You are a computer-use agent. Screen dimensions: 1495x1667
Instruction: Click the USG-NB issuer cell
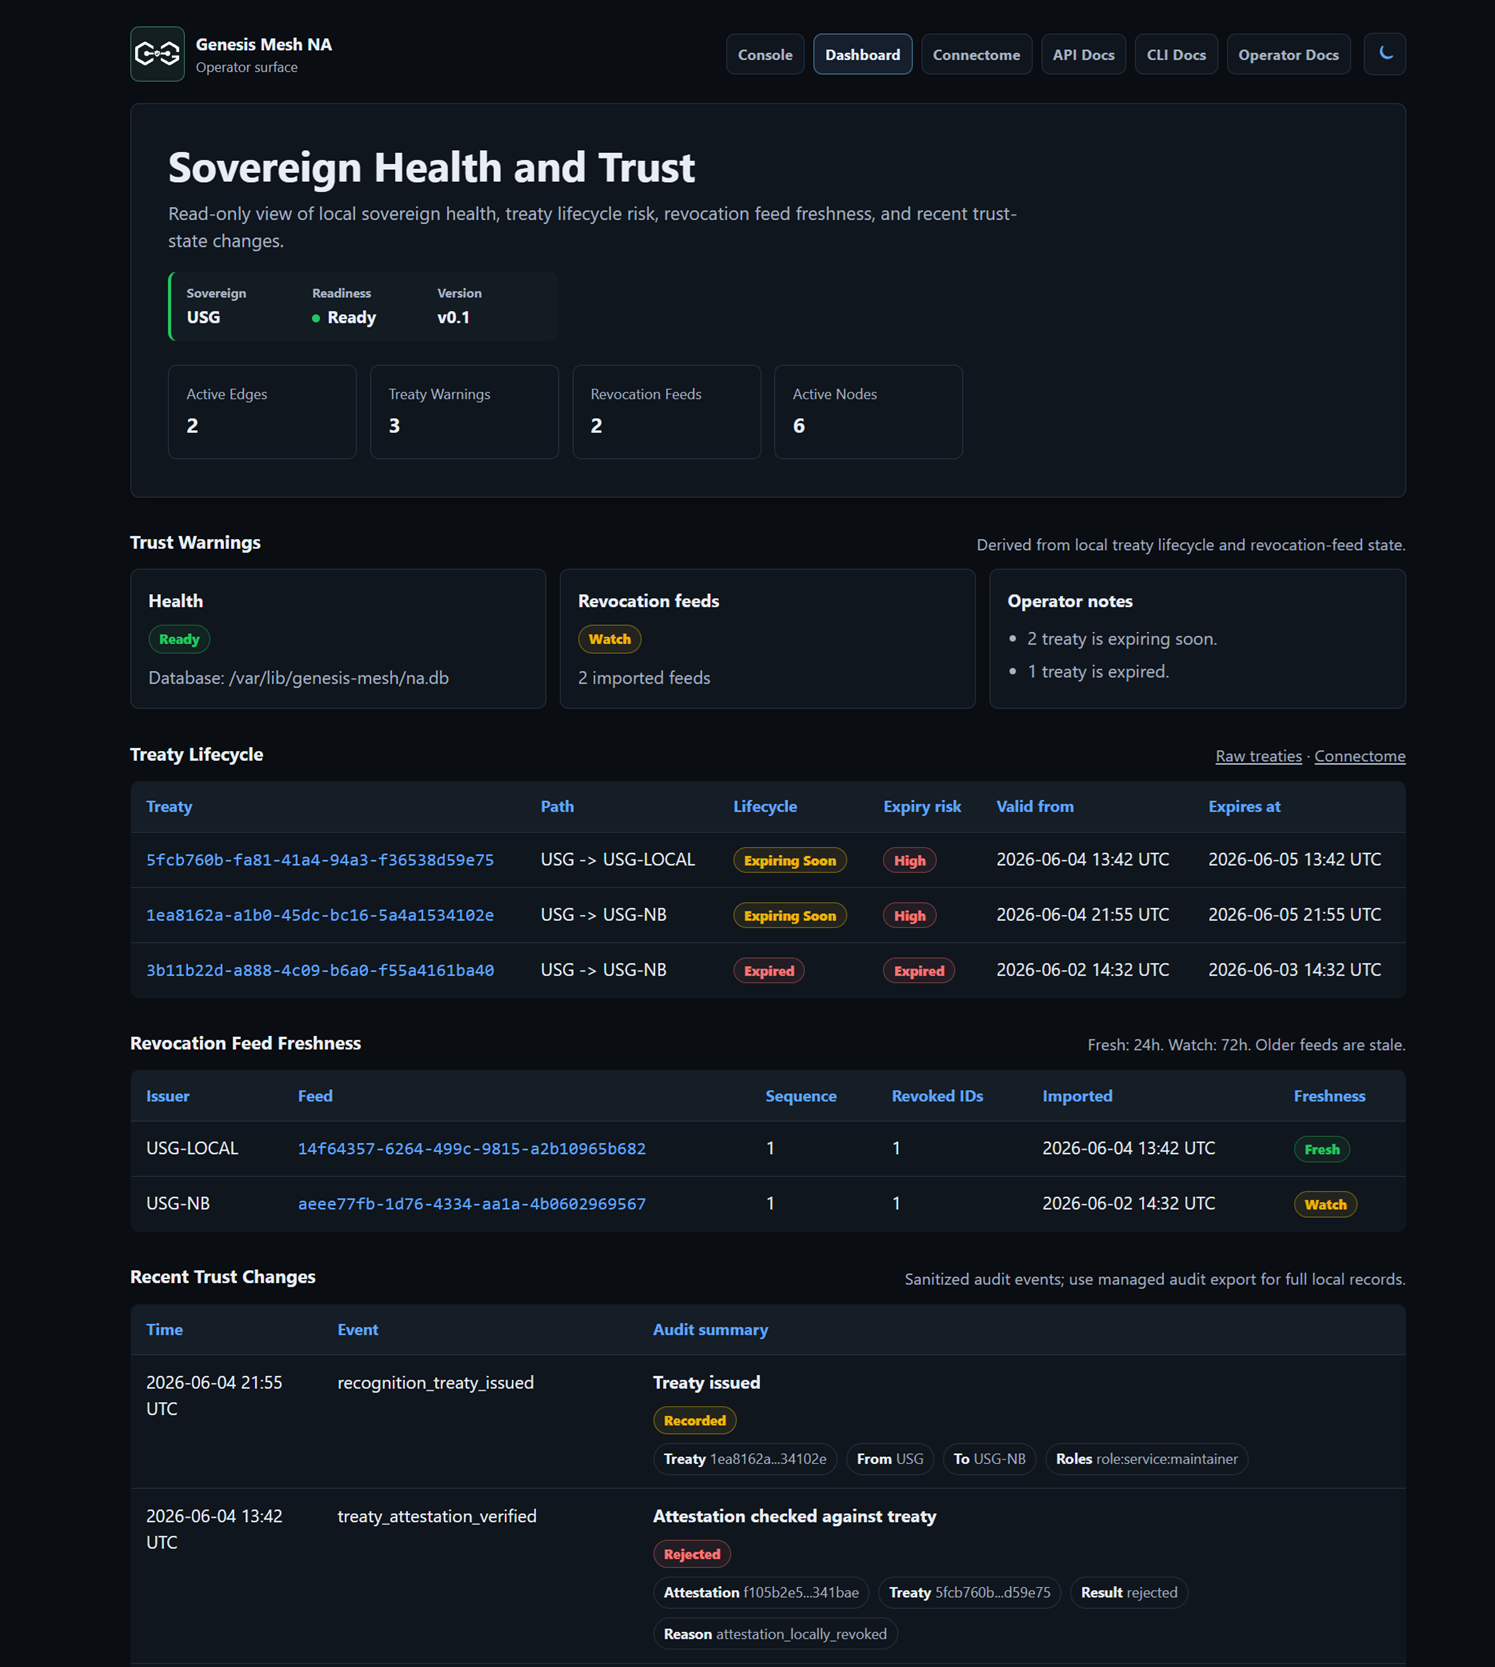(x=178, y=1204)
